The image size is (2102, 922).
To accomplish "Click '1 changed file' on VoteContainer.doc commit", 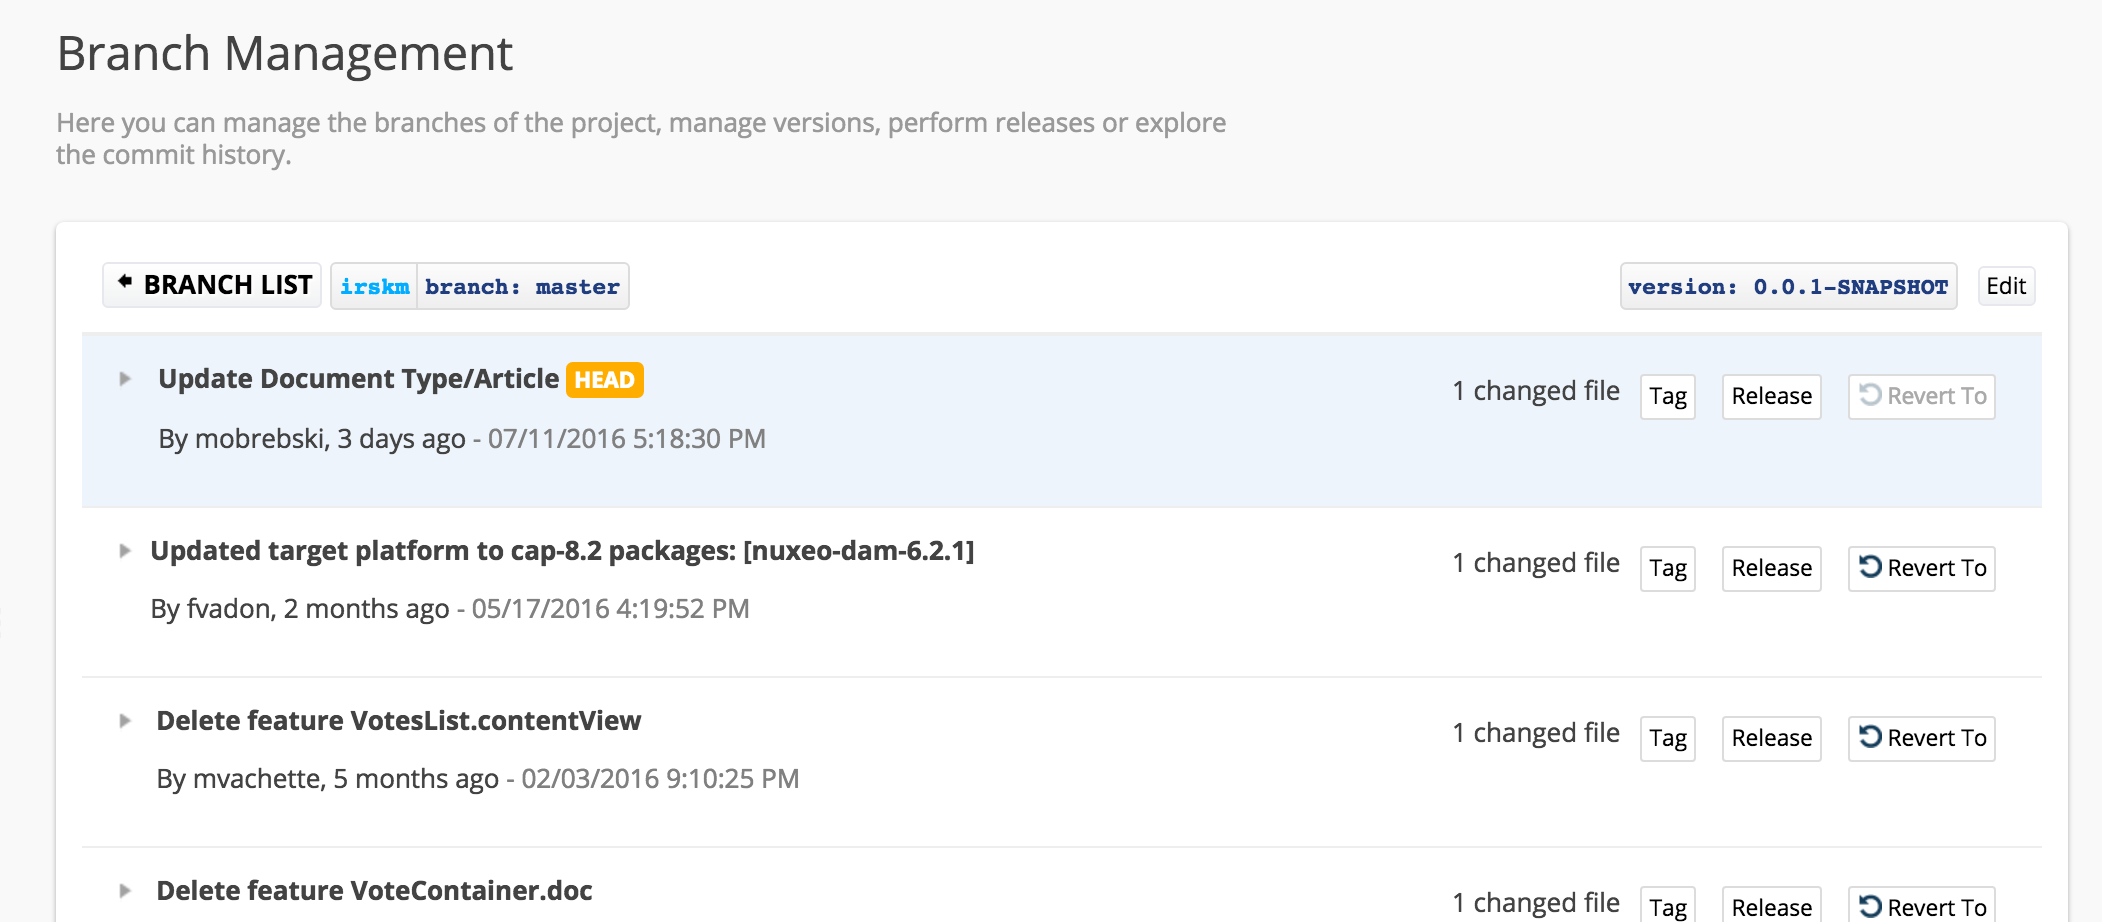I will pos(1536,903).
